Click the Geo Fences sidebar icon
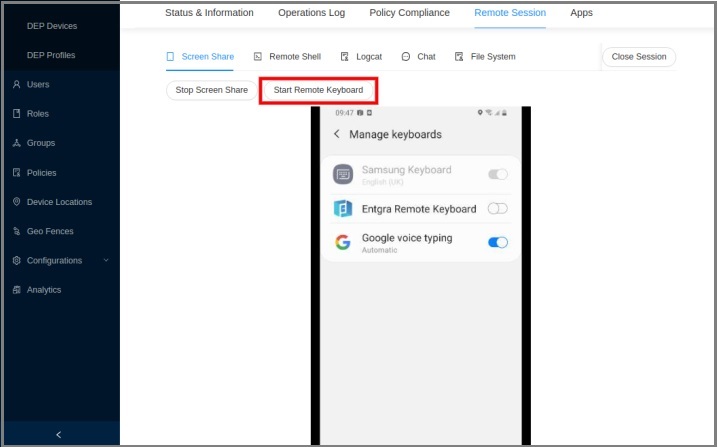Image resolution: width=718 pixels, height=447 pixels. (x=16, y=231)
